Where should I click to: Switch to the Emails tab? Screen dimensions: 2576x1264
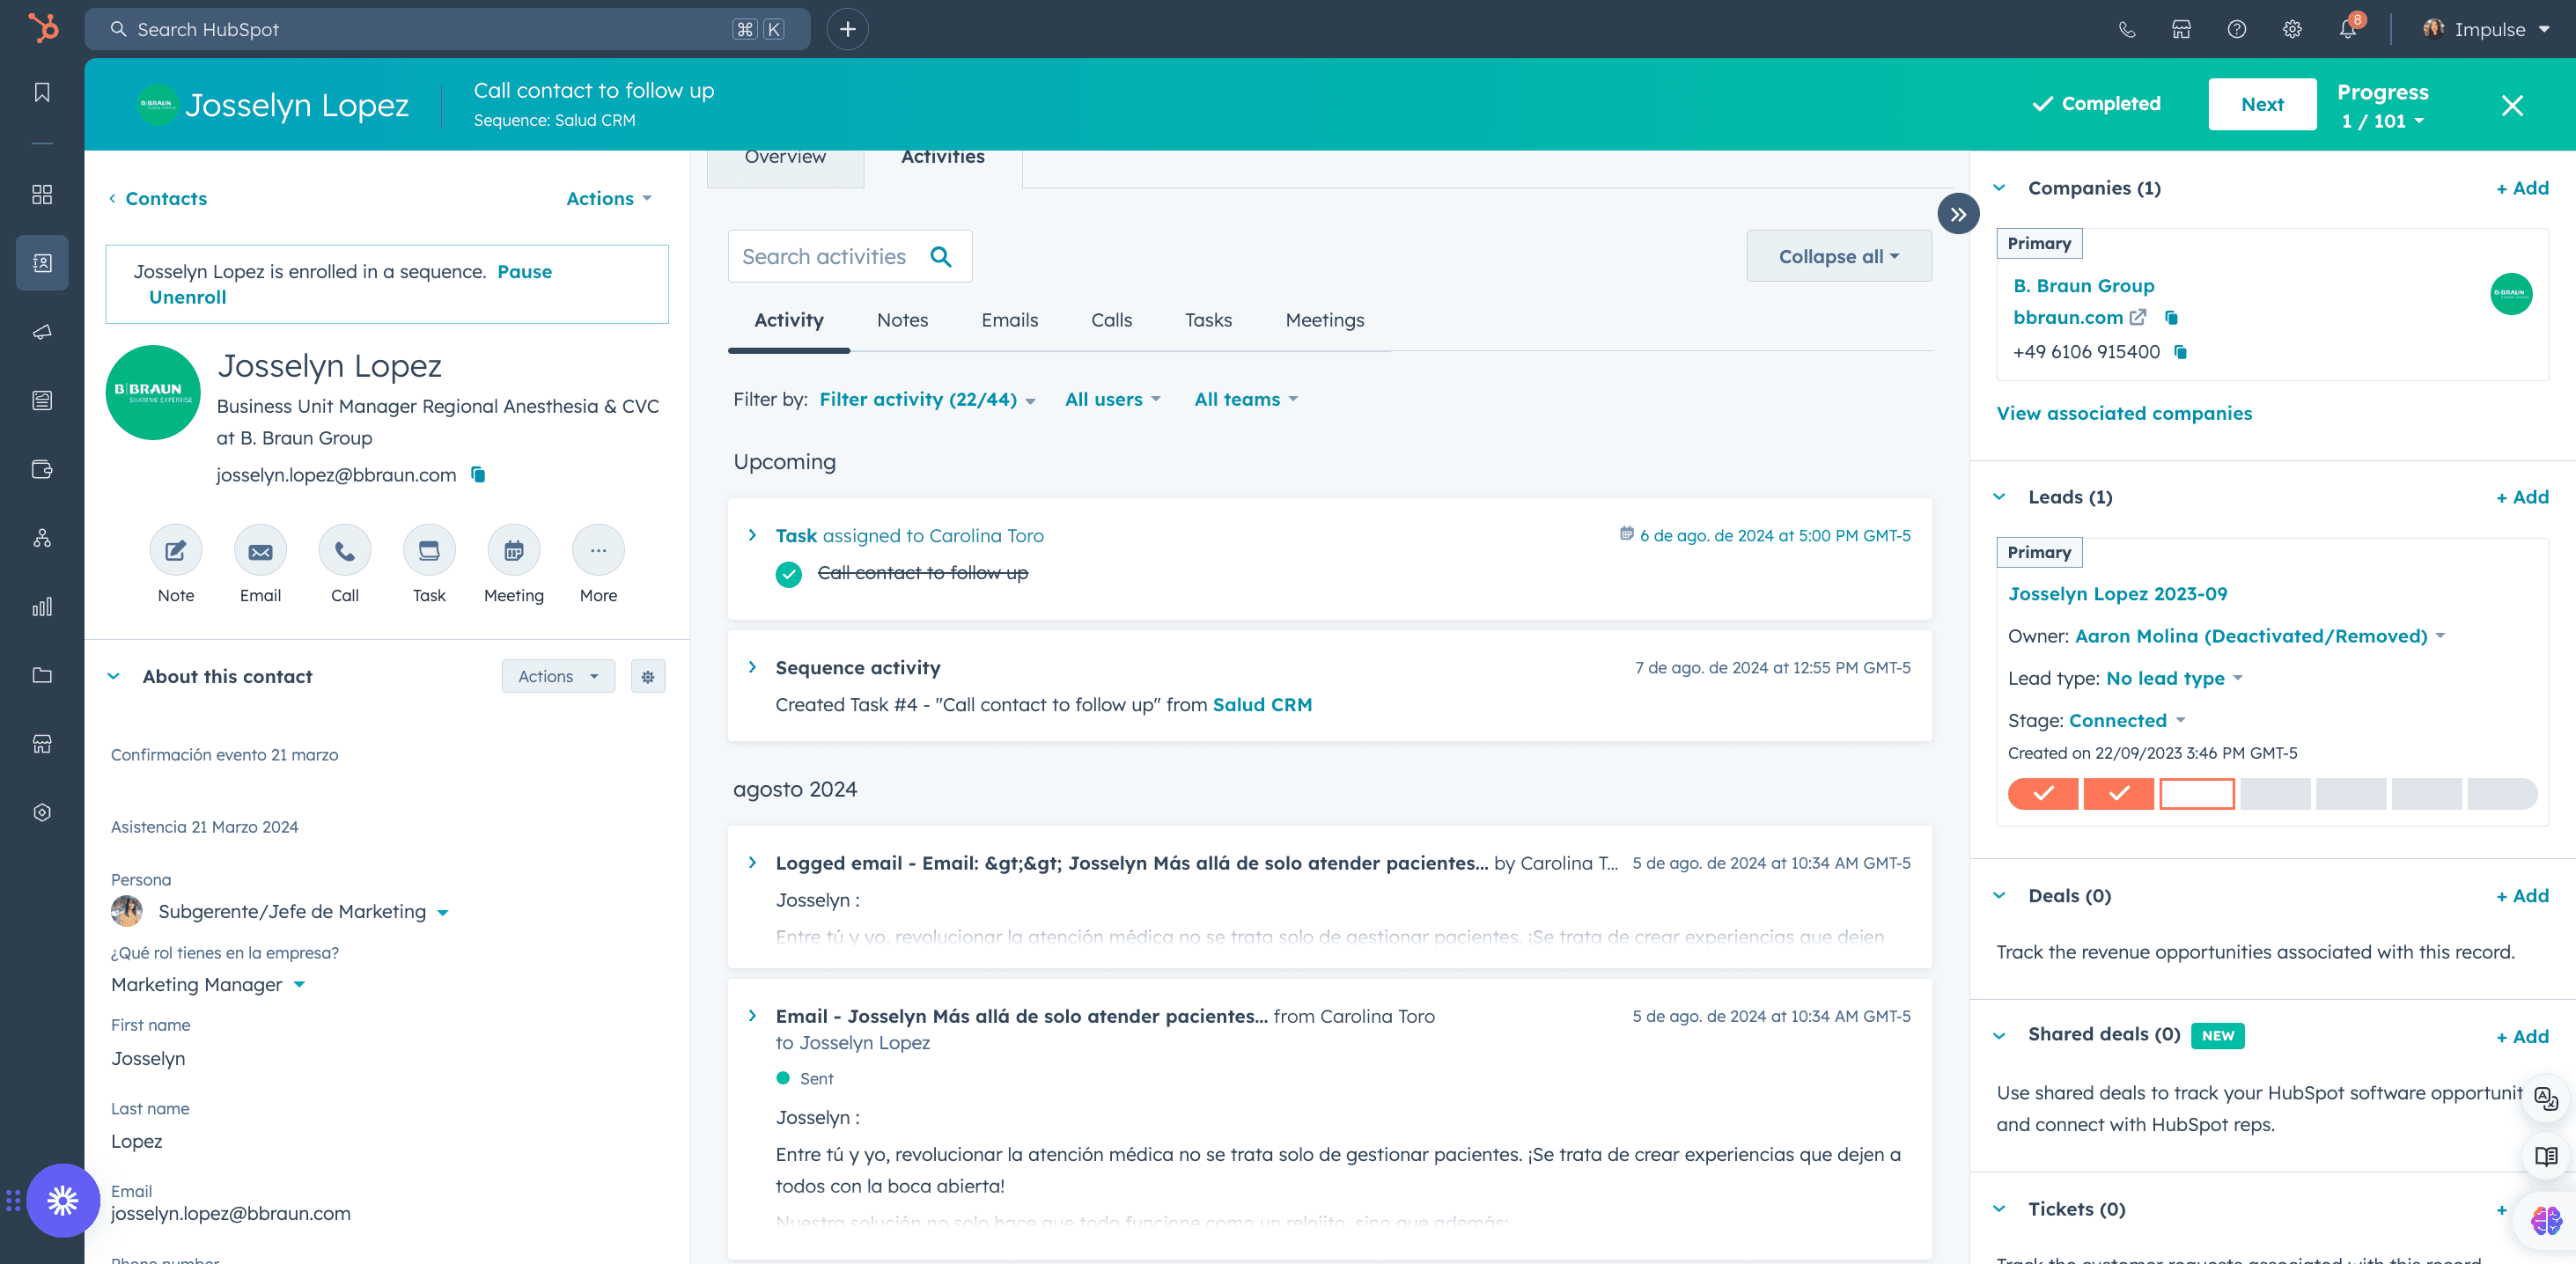click(1009, 320)
